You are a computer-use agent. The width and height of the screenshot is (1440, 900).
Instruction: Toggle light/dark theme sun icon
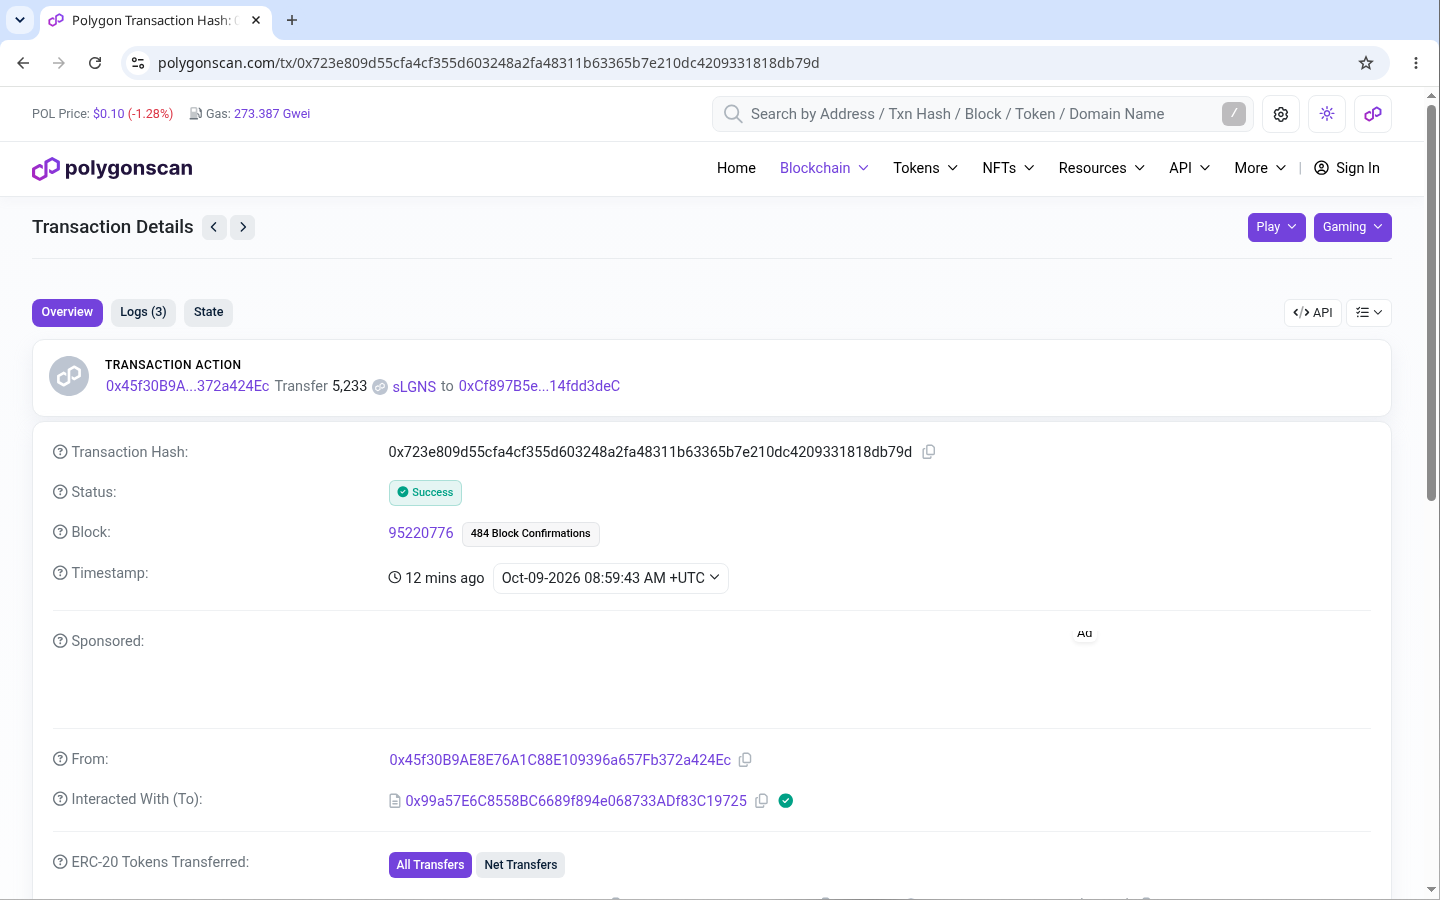pyautogui.click(x=1327, y=114)
